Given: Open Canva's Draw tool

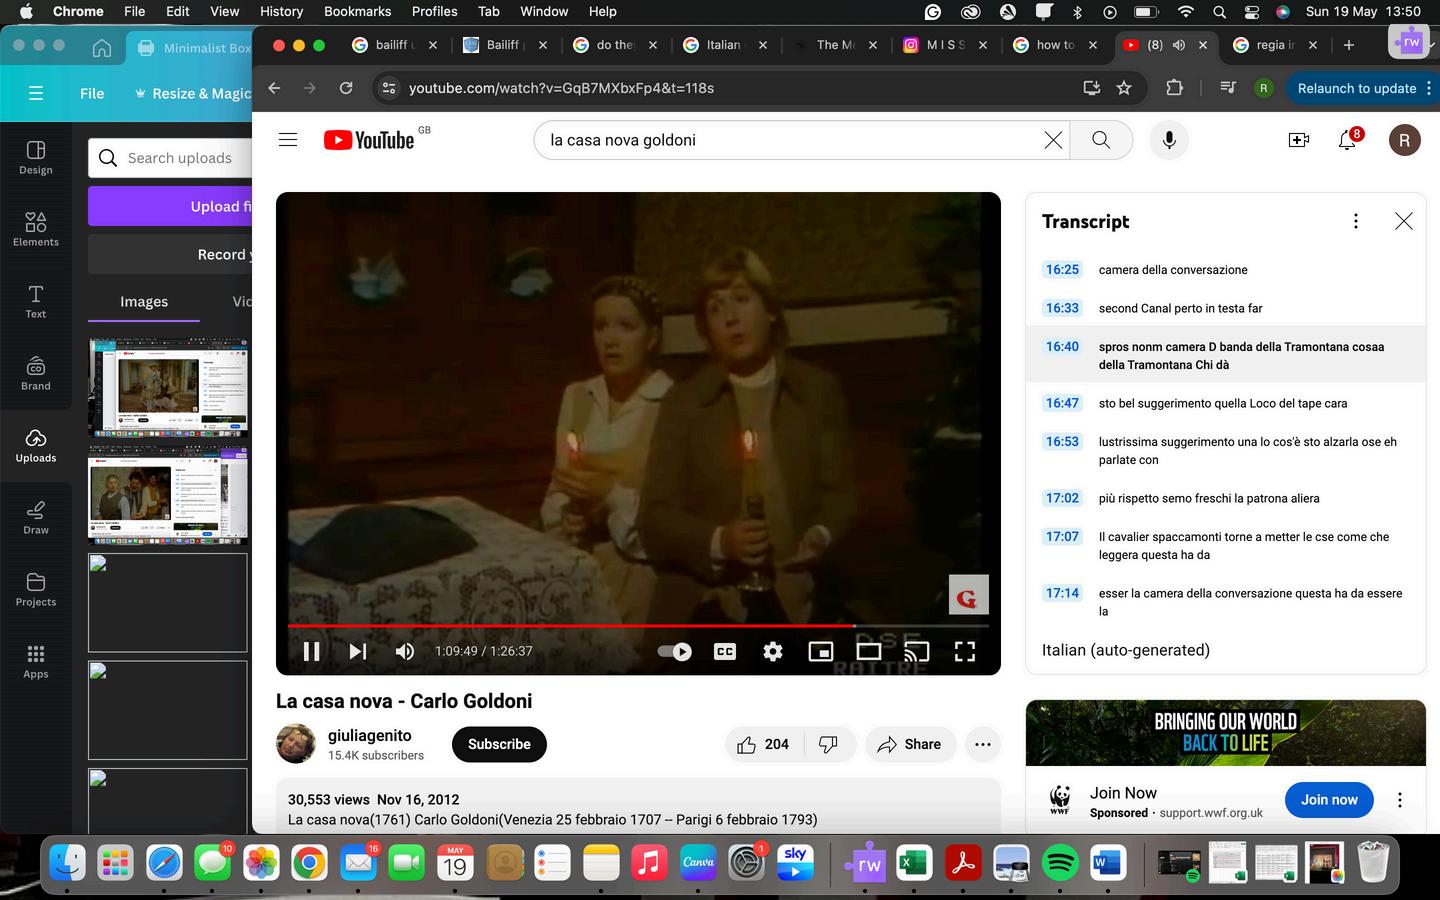Looking at the screenshot, I should tap(36, 517).
